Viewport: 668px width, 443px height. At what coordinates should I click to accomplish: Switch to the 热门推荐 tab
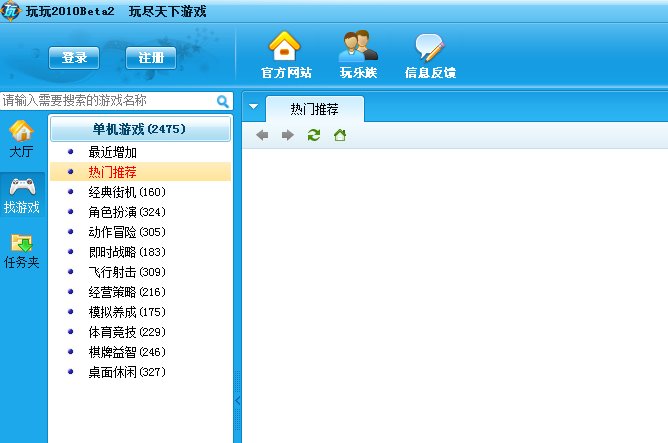[315, 108]
